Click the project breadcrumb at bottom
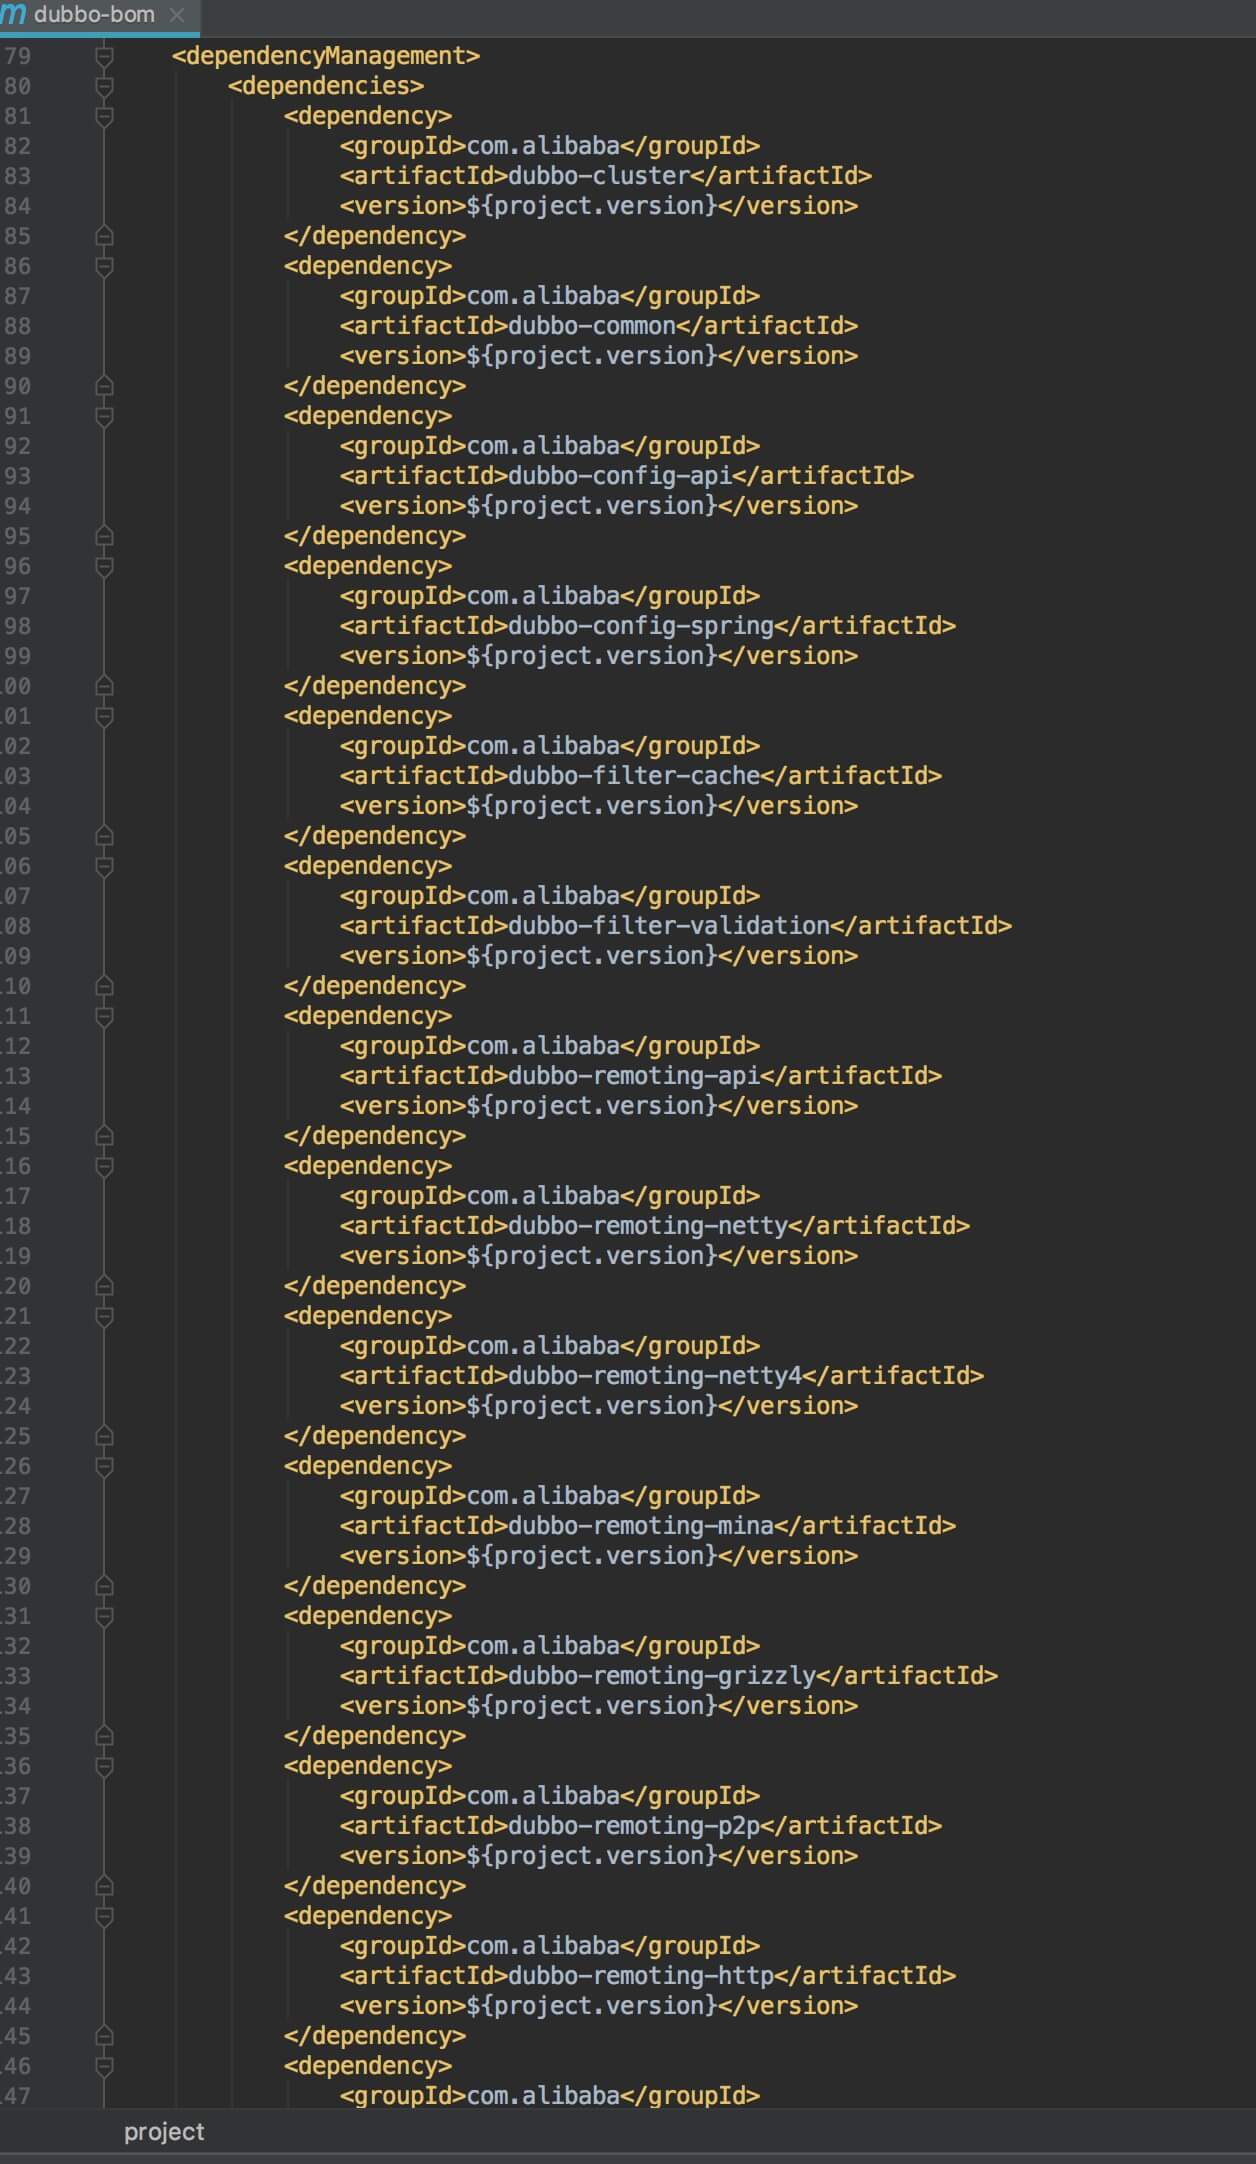 coord(164,2131)
